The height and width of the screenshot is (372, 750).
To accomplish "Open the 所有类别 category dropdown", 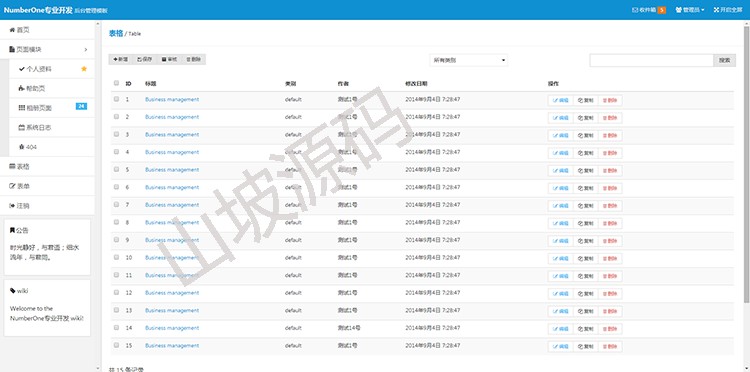I will tap(468, 60).
